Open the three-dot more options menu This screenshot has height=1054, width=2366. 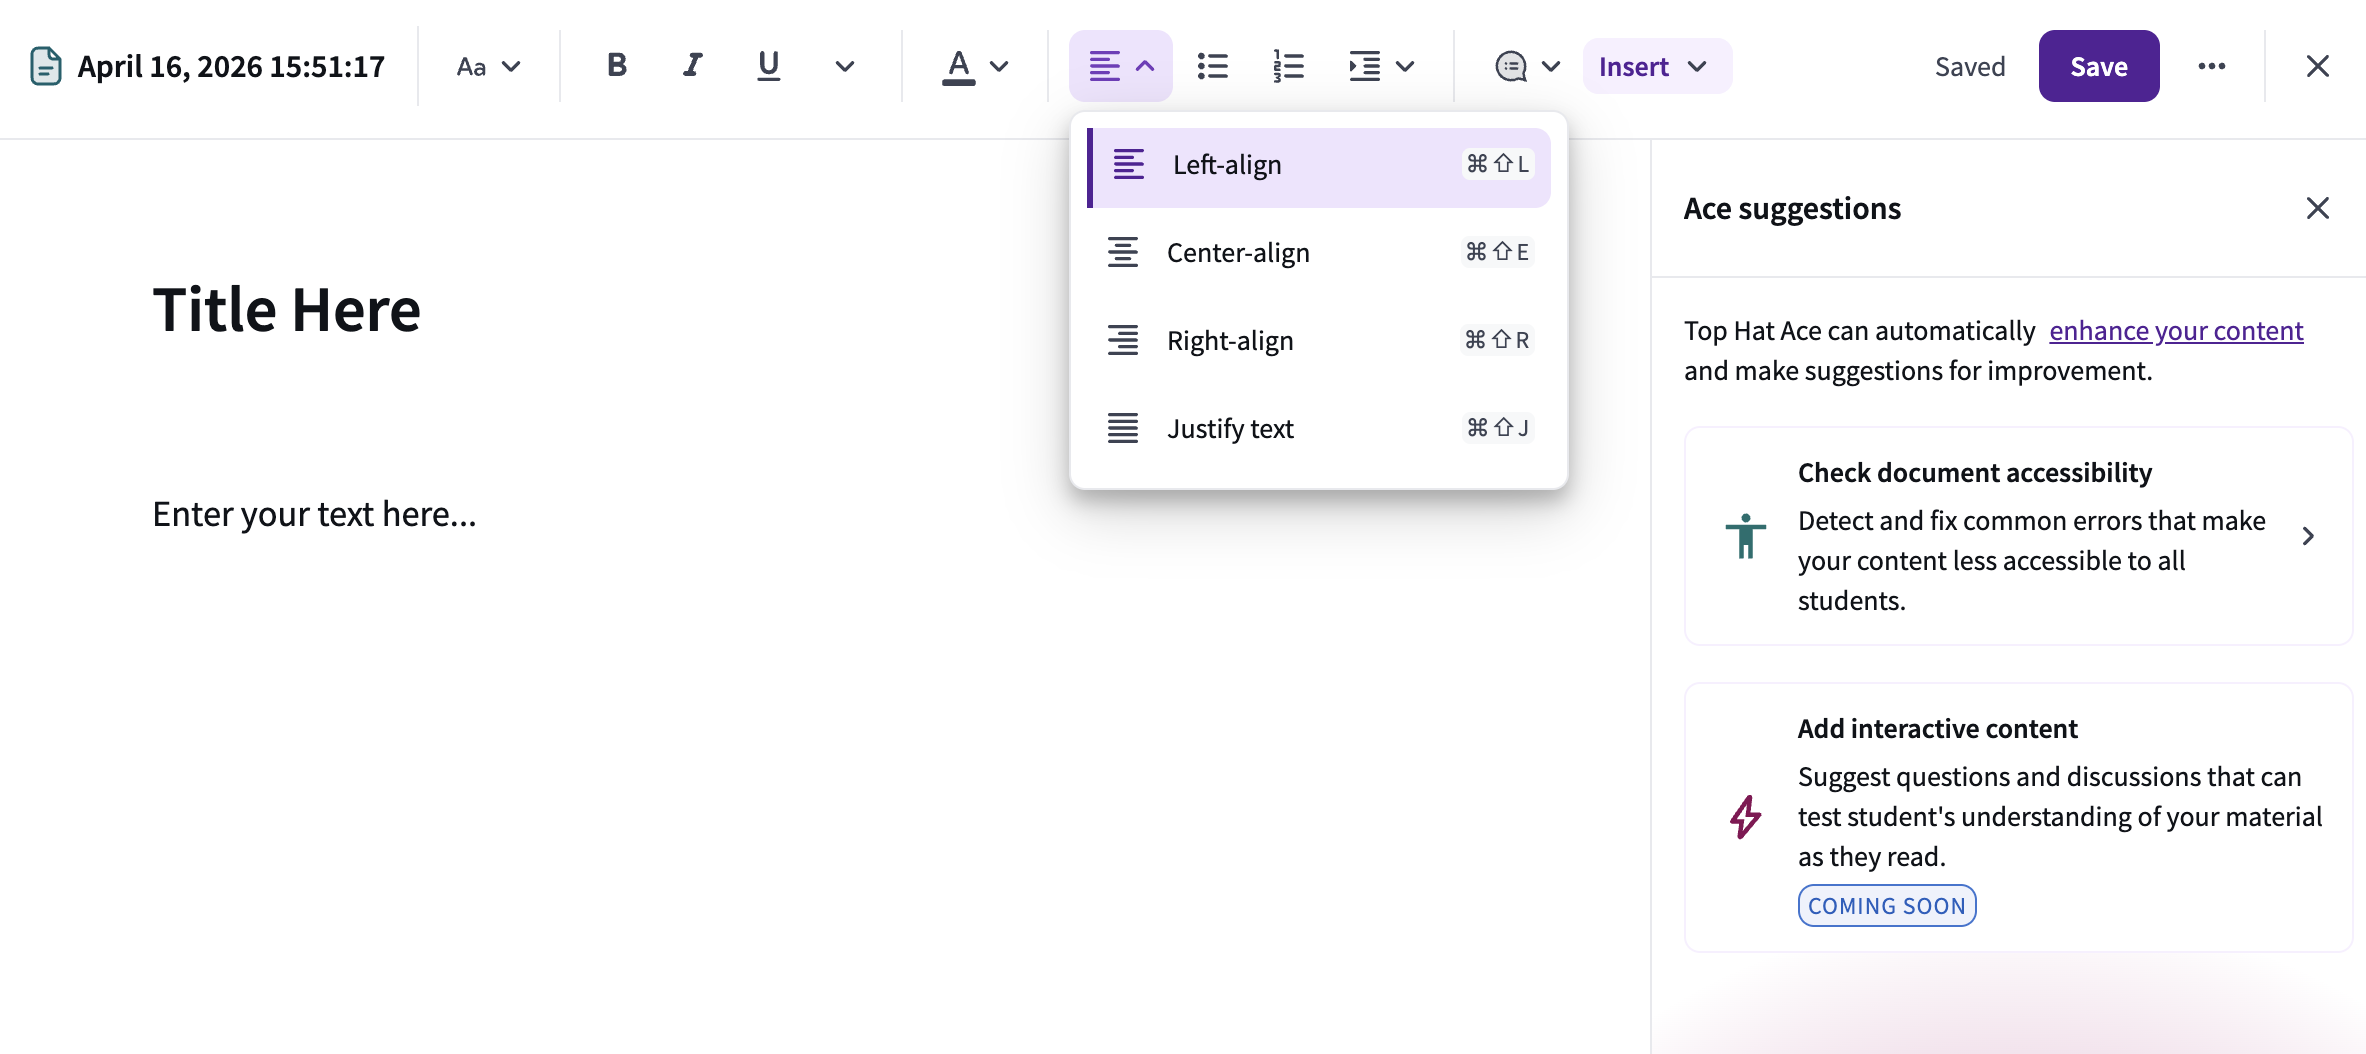coord(2211,66)
